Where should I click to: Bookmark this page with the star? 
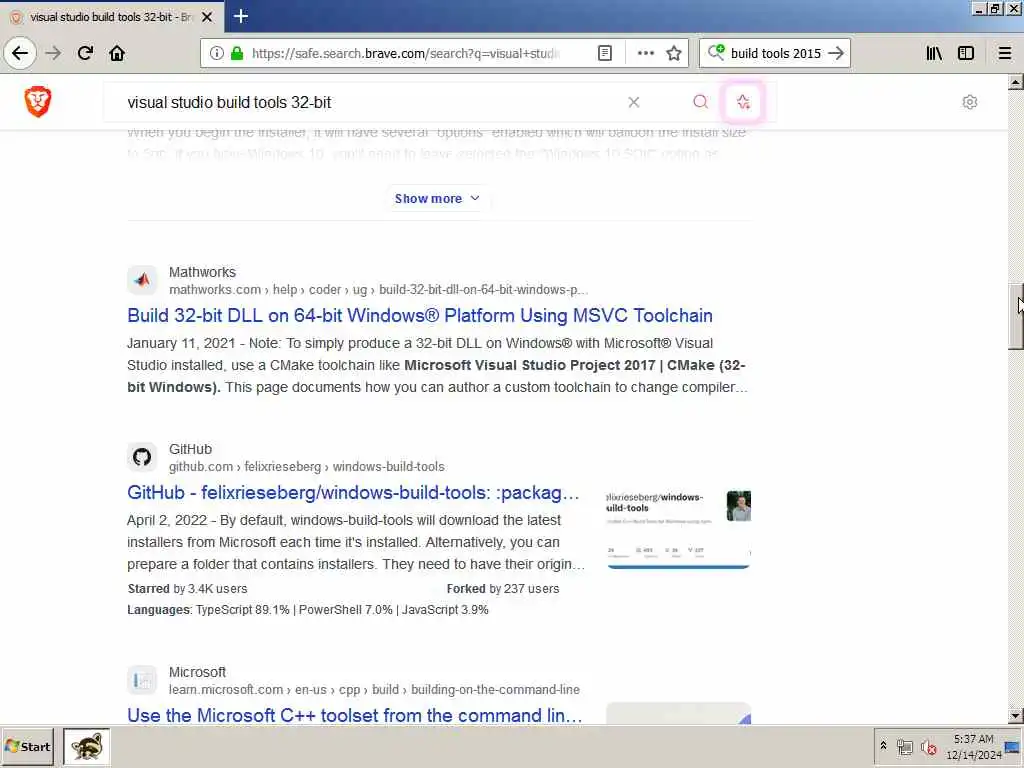tap(674, 53)
